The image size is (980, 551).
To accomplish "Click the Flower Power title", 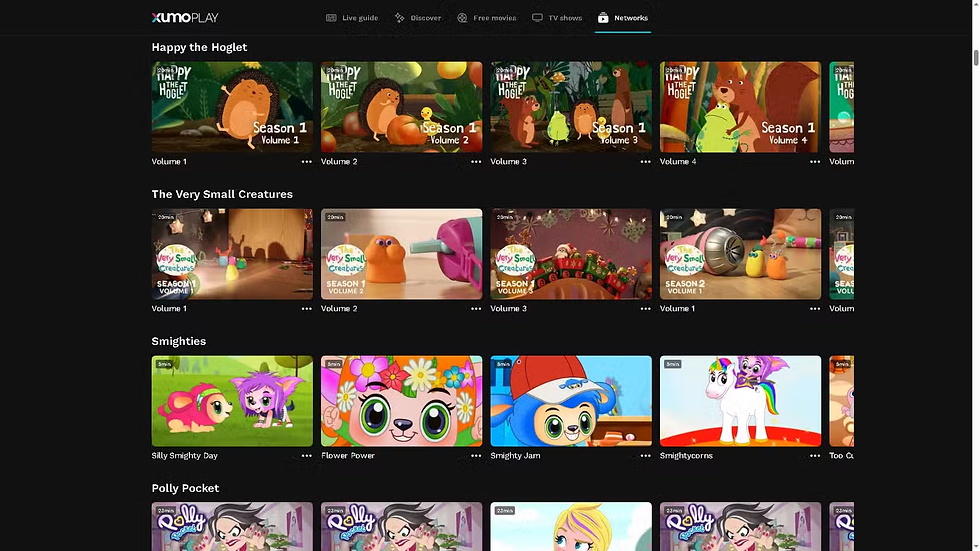I will click(x=348, y=455).
